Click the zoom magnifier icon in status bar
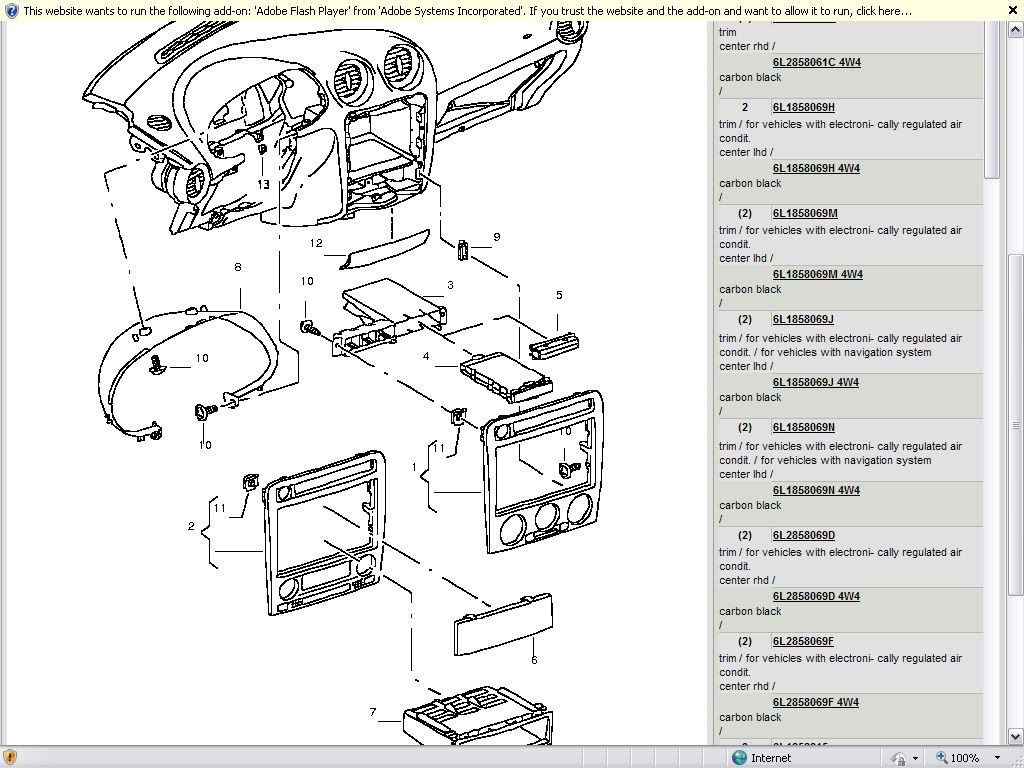 (941, 758)
